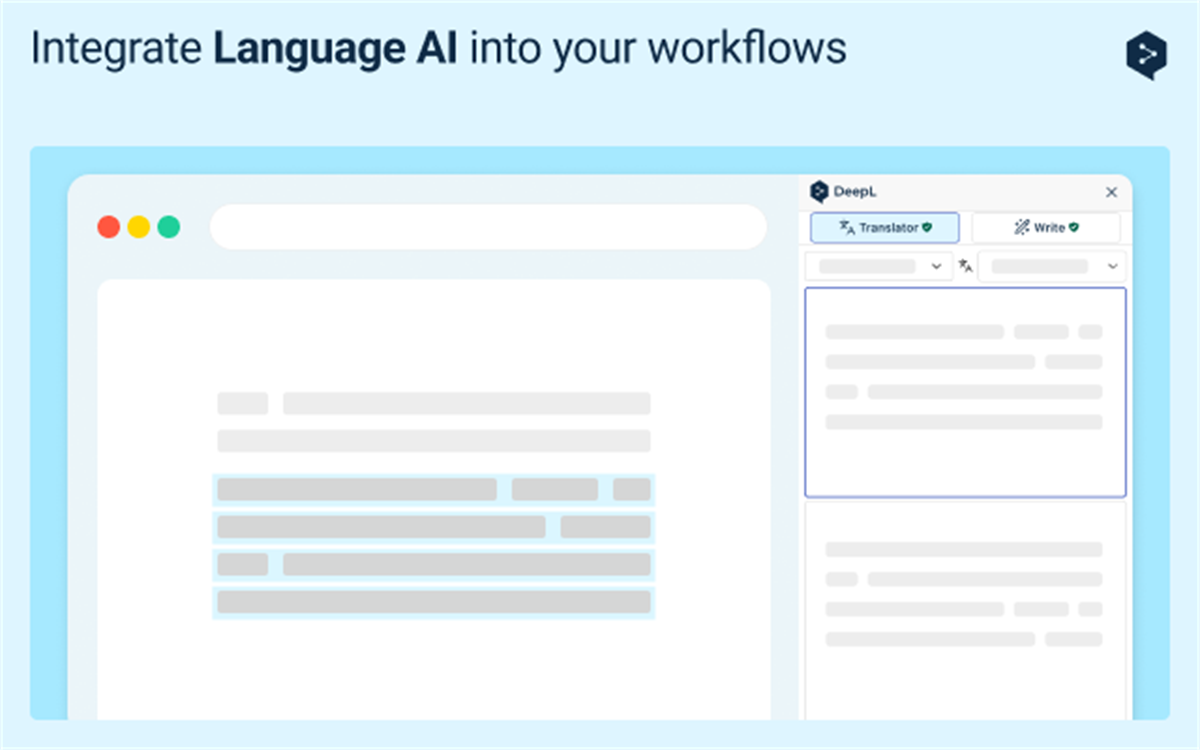Switch the active mode to Write
Viewport: 1200px width, 750px height.
1046,227
